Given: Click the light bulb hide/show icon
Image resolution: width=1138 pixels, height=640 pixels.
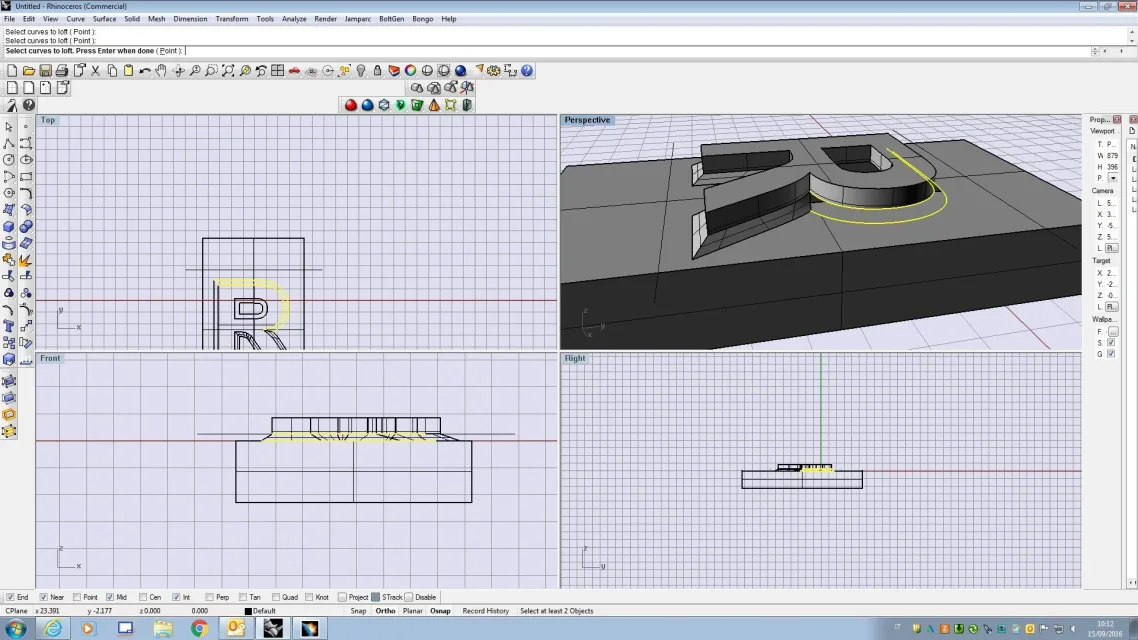Looking at the screenshot, I should (x=361, y=70).
